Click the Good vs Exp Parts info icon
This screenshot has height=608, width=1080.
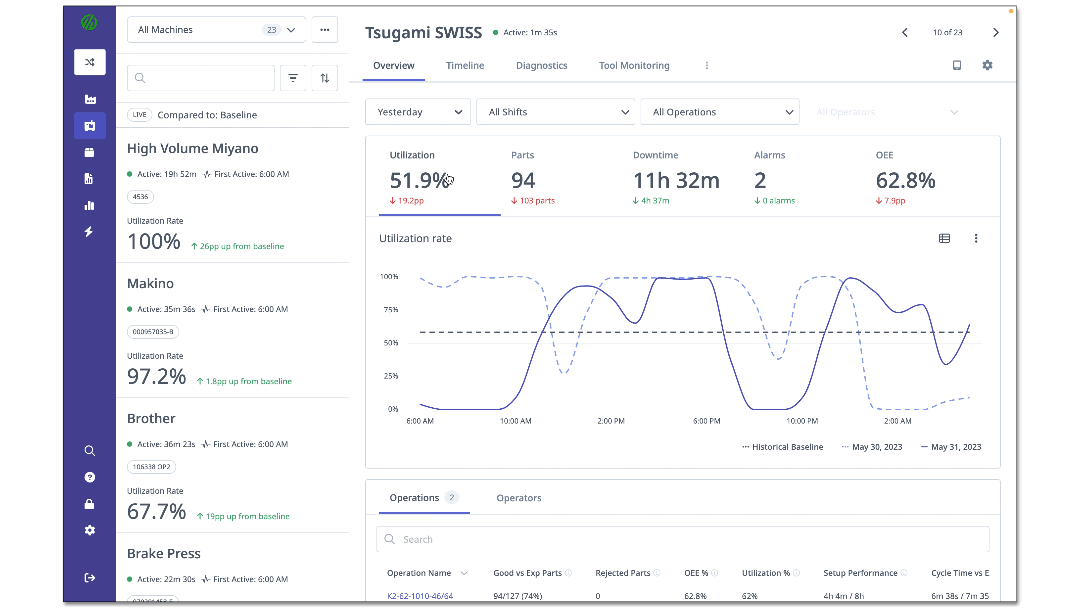pyautogui.click(x=569, y=573)
